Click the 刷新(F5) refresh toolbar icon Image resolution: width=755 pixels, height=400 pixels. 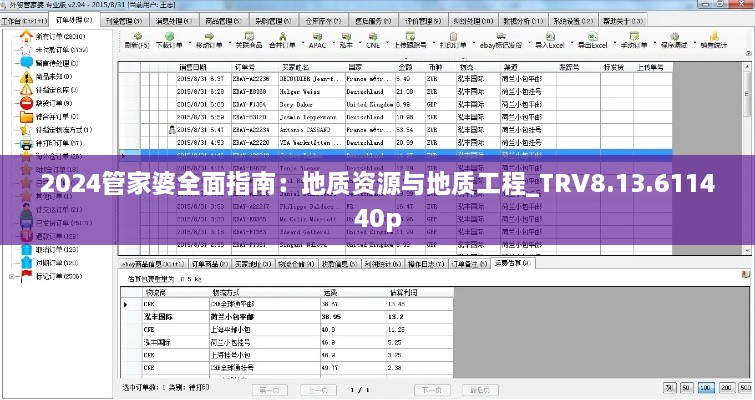pyautogui.click(x=138, y=36)
